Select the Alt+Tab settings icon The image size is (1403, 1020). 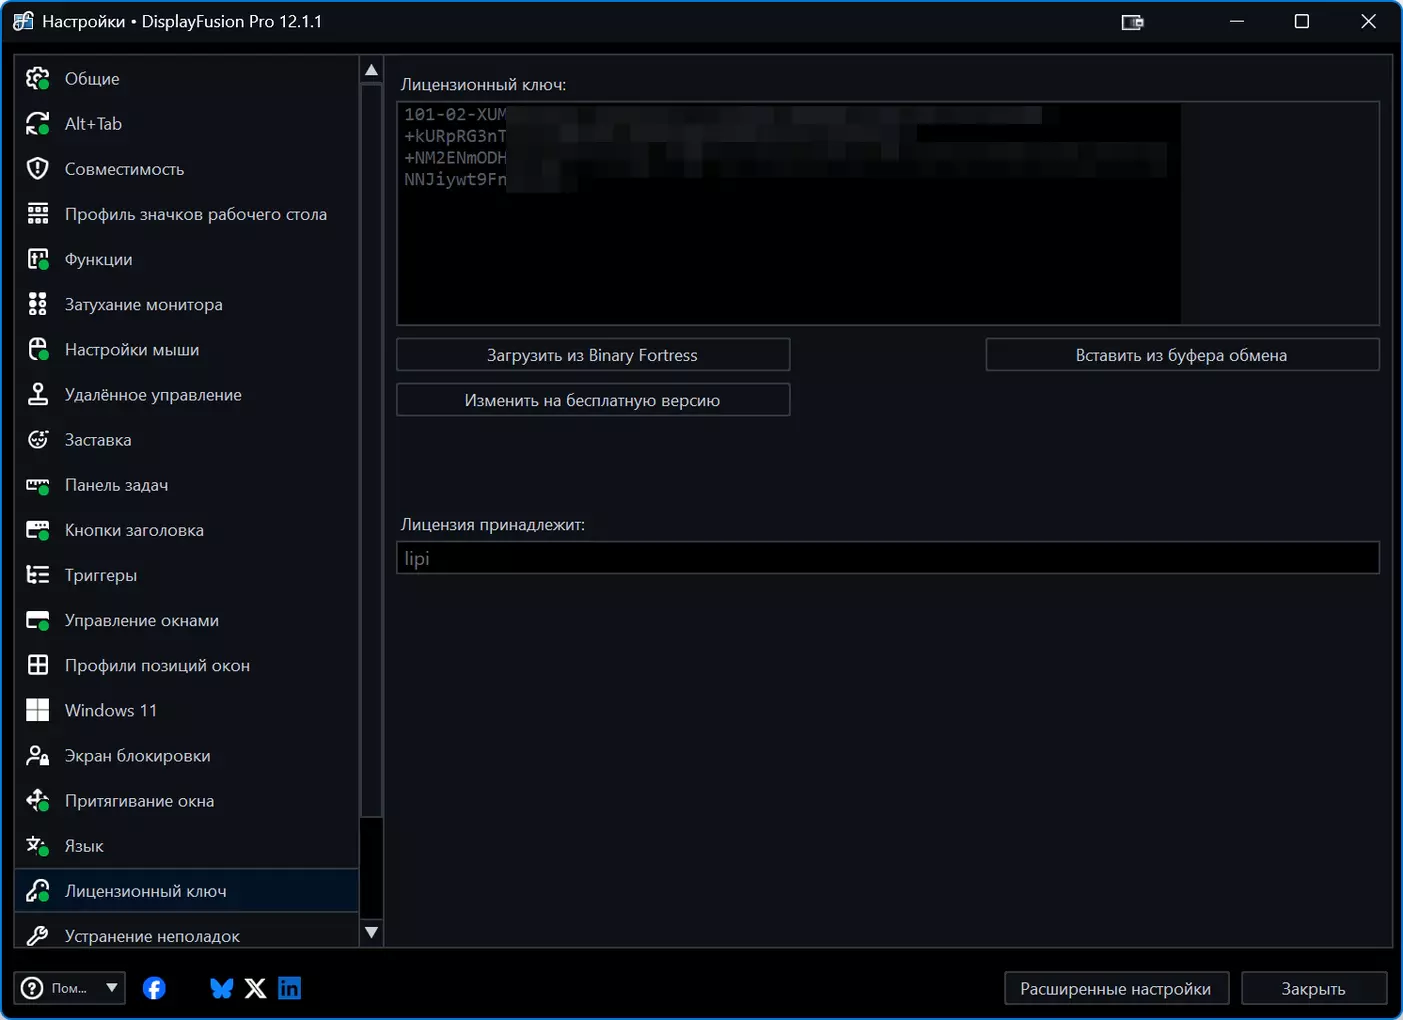[38, 124]
